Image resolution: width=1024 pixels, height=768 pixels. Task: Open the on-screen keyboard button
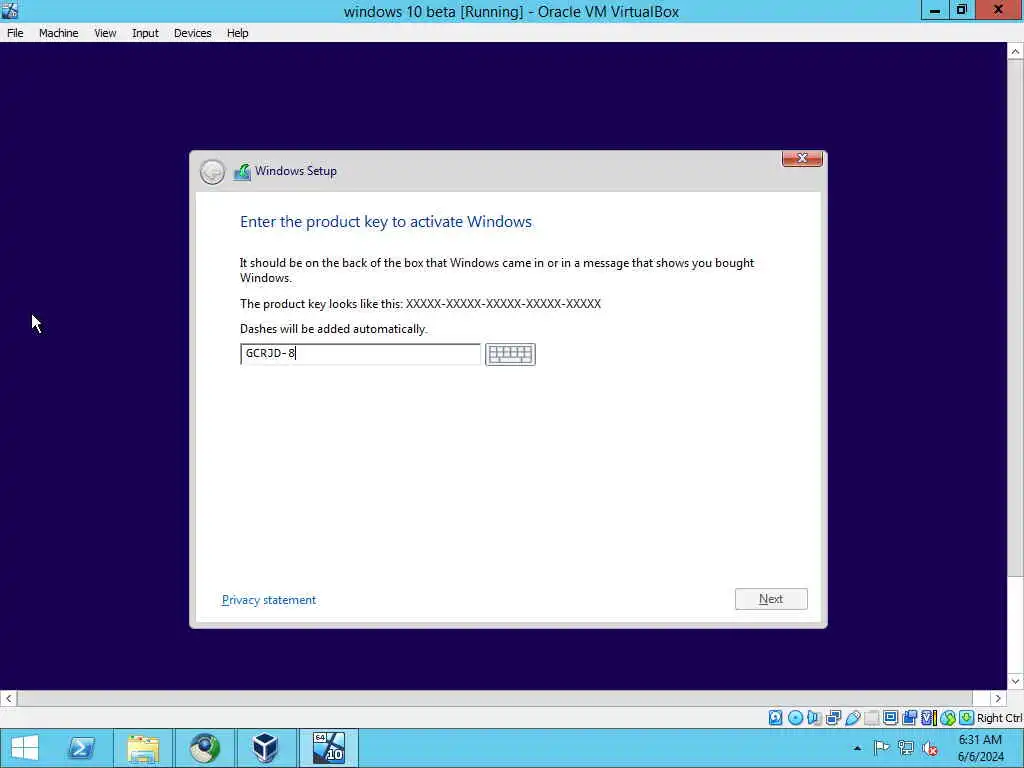(510, 354)
